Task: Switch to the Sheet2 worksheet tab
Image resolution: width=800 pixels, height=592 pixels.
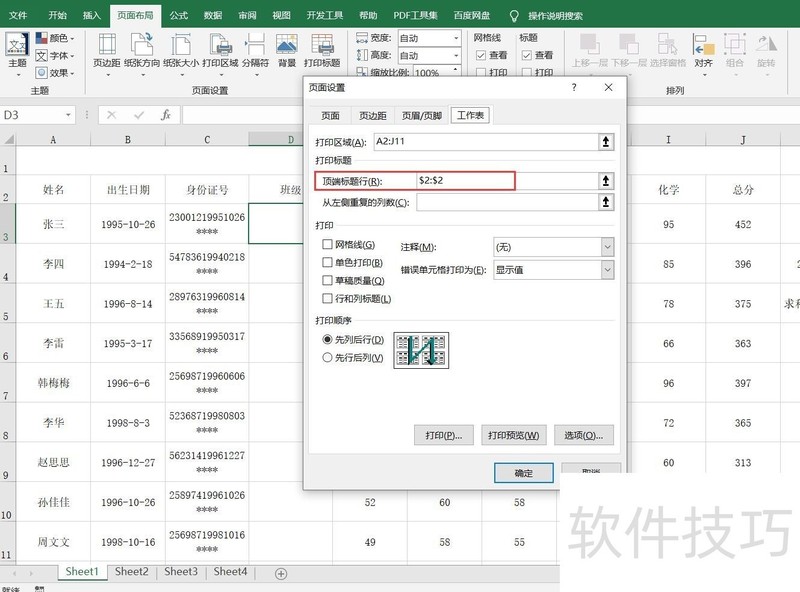Action: coord(132,572)
